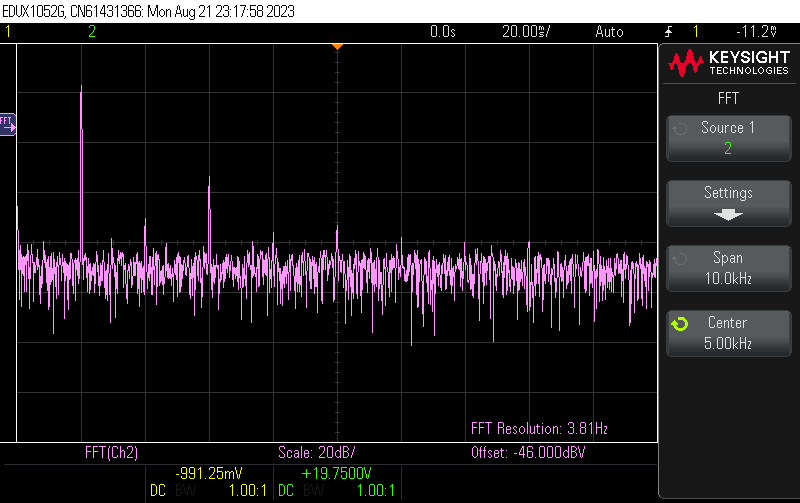Click the Settings down arrow icon

click(728, 214)
